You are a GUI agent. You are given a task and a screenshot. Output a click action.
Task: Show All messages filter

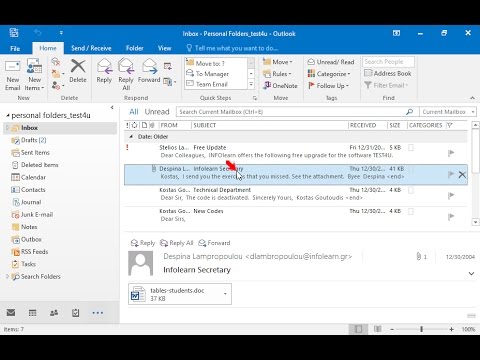click(x=134, y=112)
